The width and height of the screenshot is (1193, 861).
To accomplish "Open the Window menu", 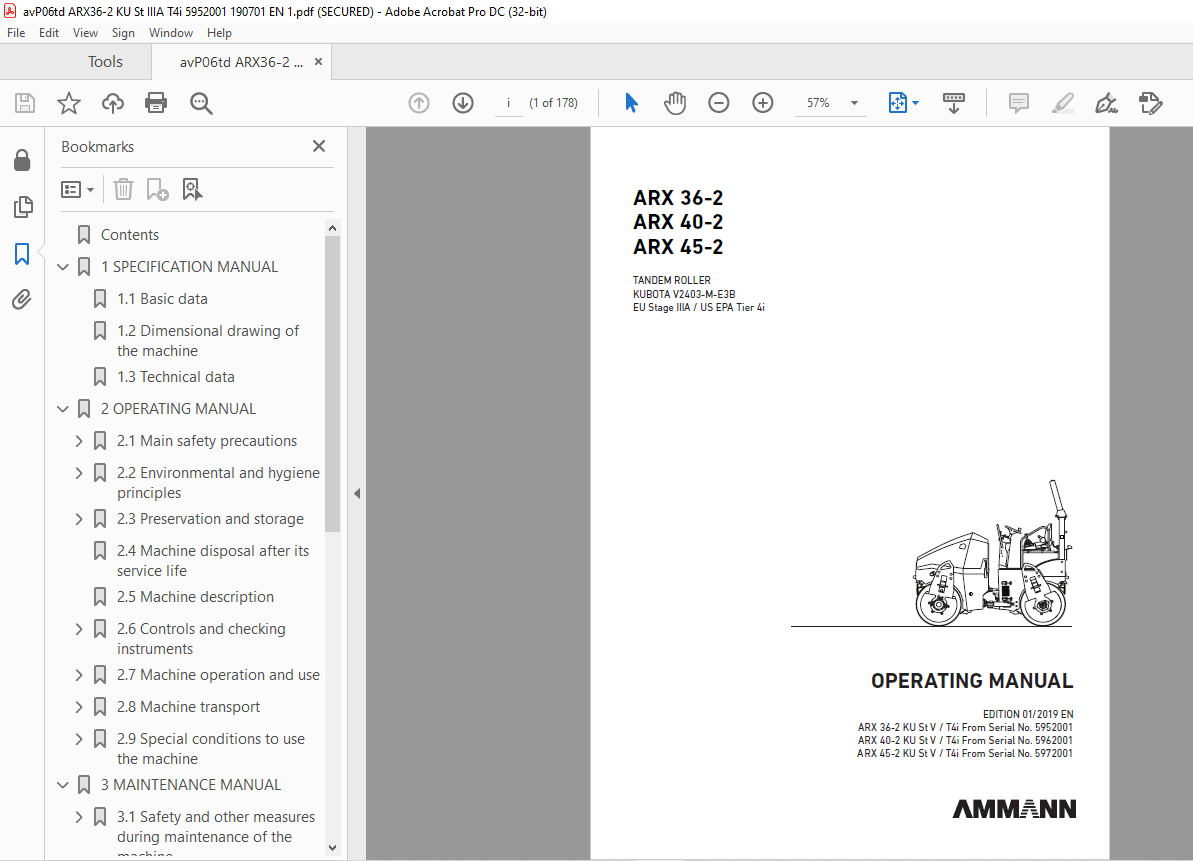I will 170,33.
